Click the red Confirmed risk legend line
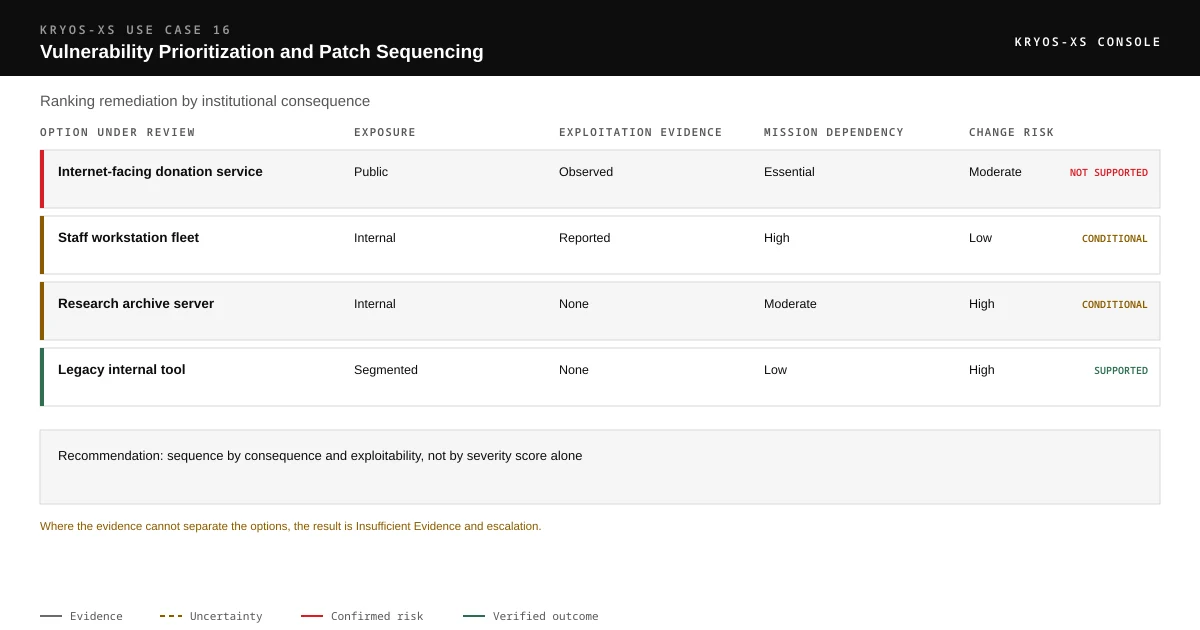This screenshot has height=630, width=1200. (312, 616)
